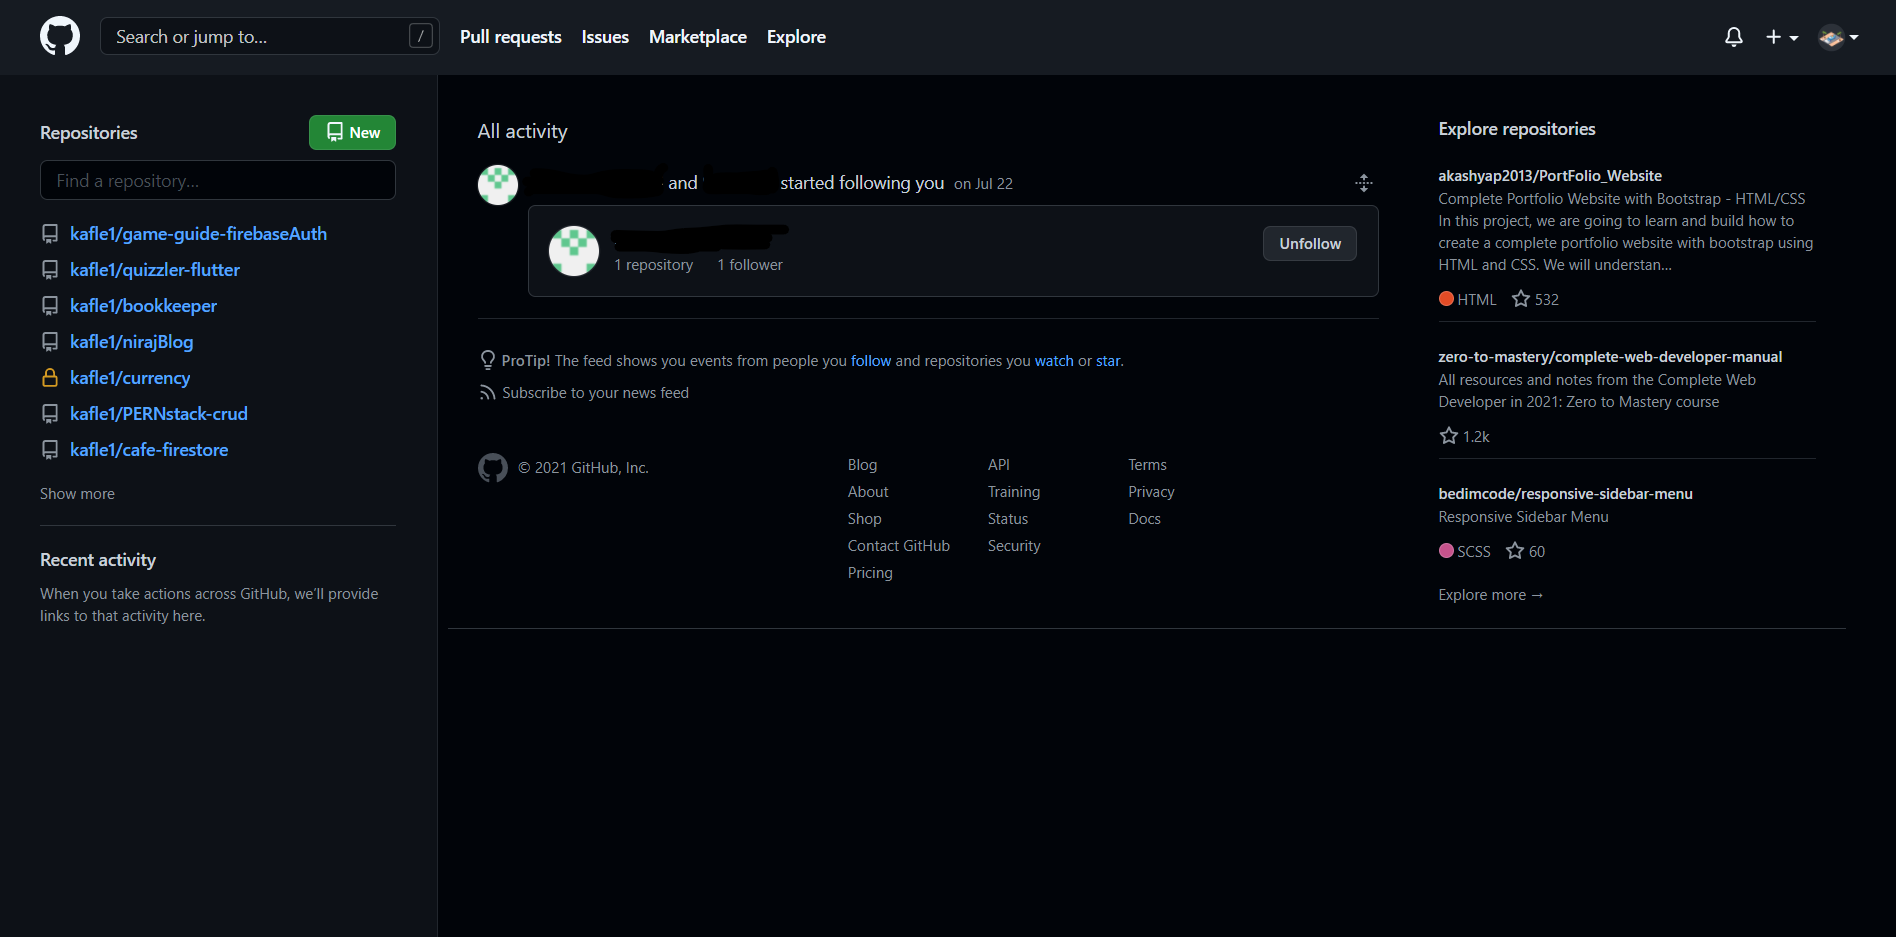Viewport: 1896px width, 937px height.
Task: Click the repo icon beside kafle1/cafe-firestore
Action: [50, 450]
